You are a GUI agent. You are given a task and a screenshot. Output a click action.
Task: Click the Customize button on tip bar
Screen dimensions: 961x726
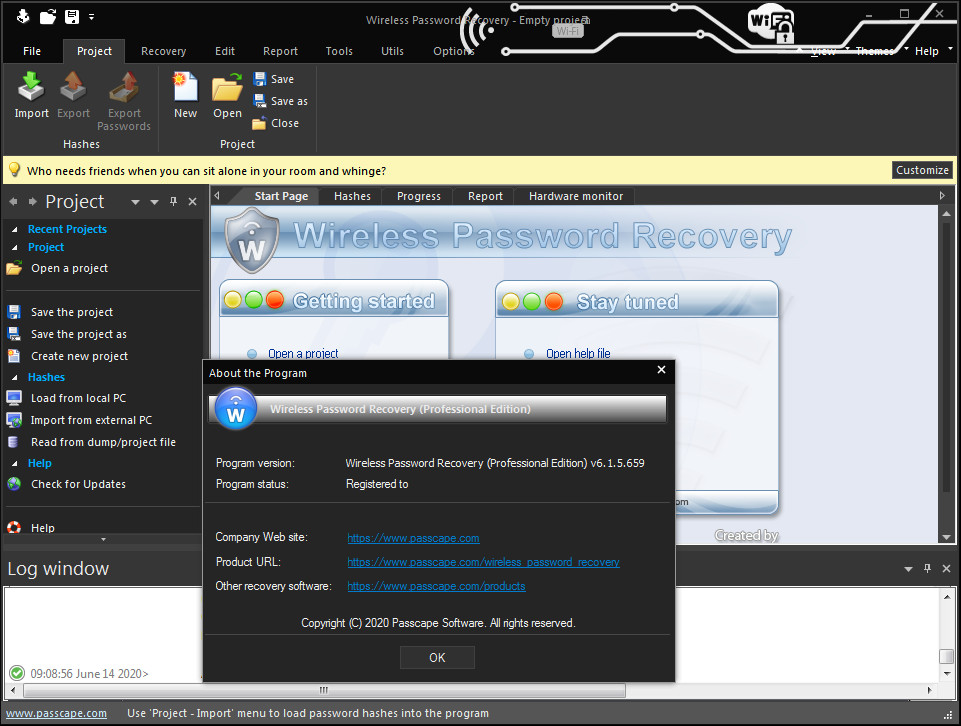tap(922, 170)
